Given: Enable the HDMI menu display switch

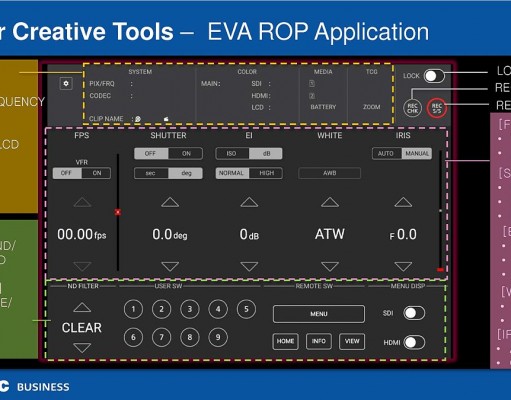Looking at the screenshot, I should click(414, 342).
